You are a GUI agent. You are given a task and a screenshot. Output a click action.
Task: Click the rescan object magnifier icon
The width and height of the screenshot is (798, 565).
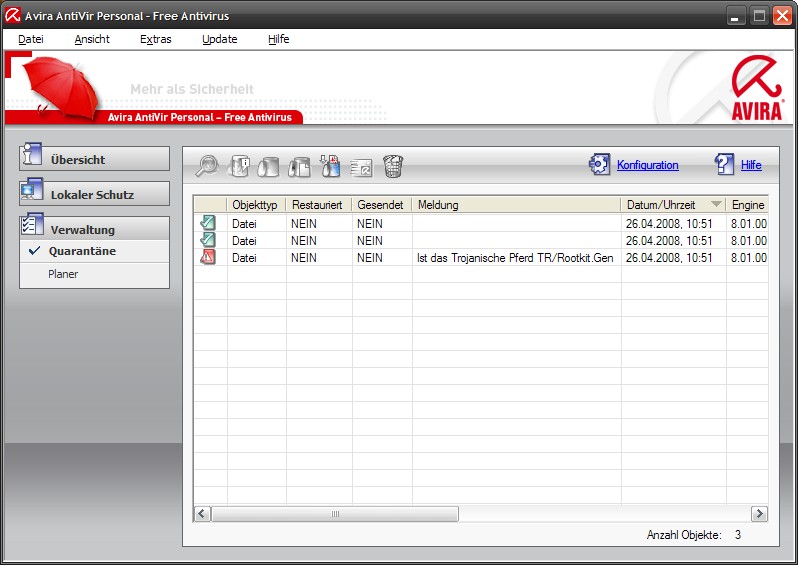[x=207, y=166]
